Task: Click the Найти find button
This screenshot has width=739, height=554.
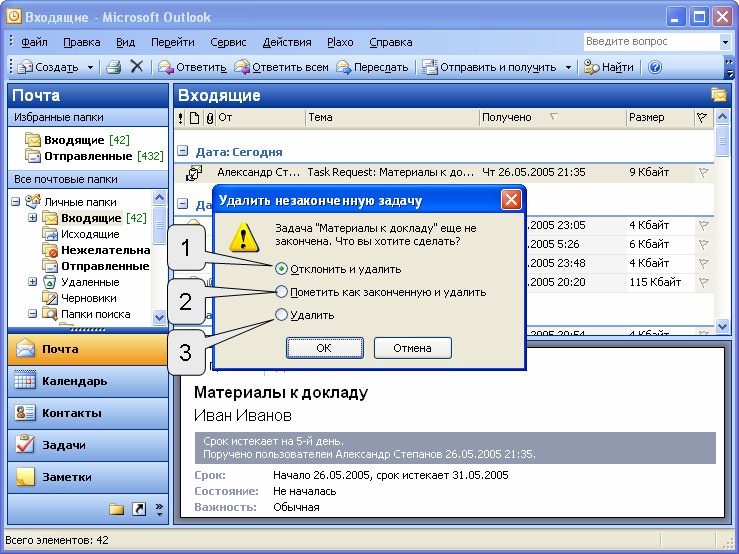Action: coord(608,67)
